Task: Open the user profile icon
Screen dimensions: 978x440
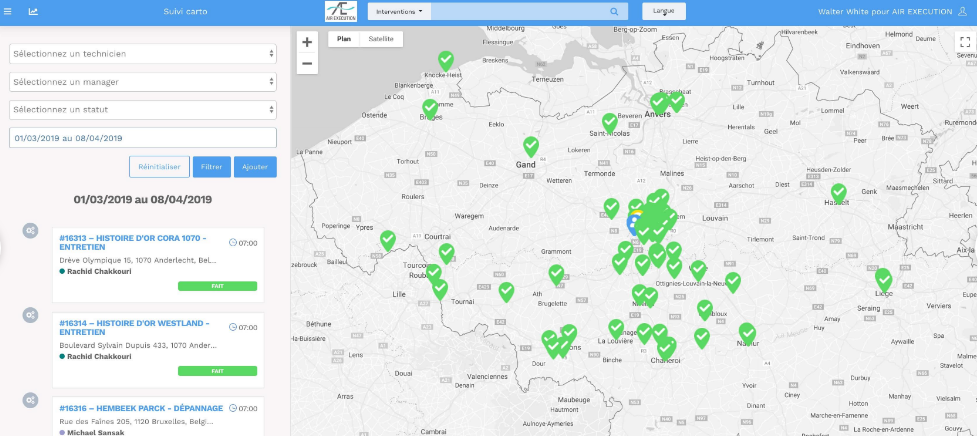Action: tap(962, 11)
